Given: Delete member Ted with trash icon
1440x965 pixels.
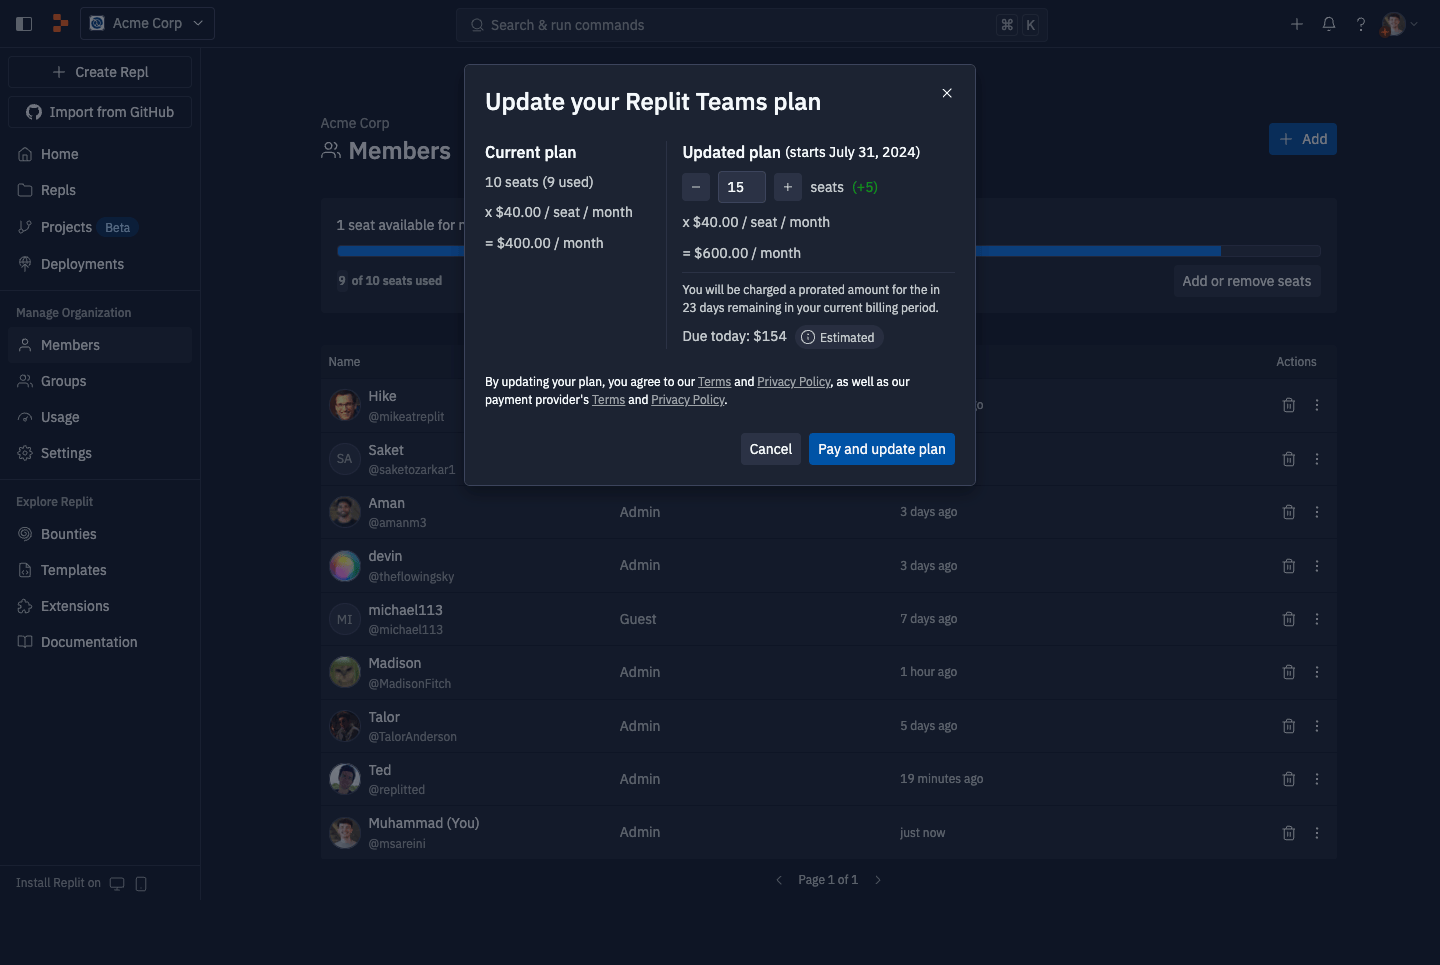Looking at the screenshot, I should [1289, 779].
